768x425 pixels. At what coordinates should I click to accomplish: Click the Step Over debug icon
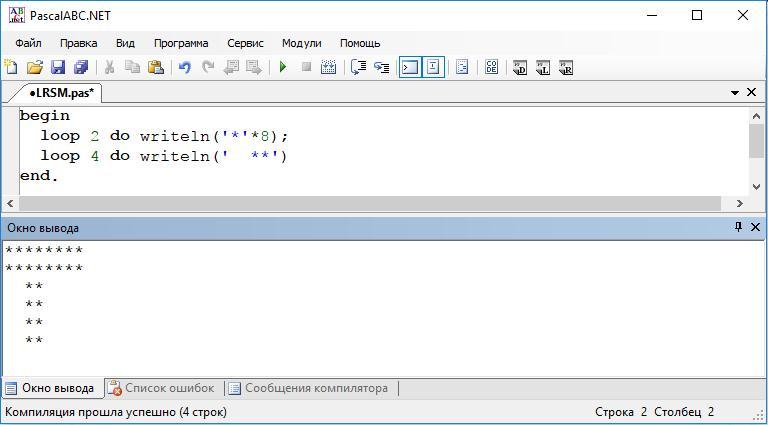(358, 67)
